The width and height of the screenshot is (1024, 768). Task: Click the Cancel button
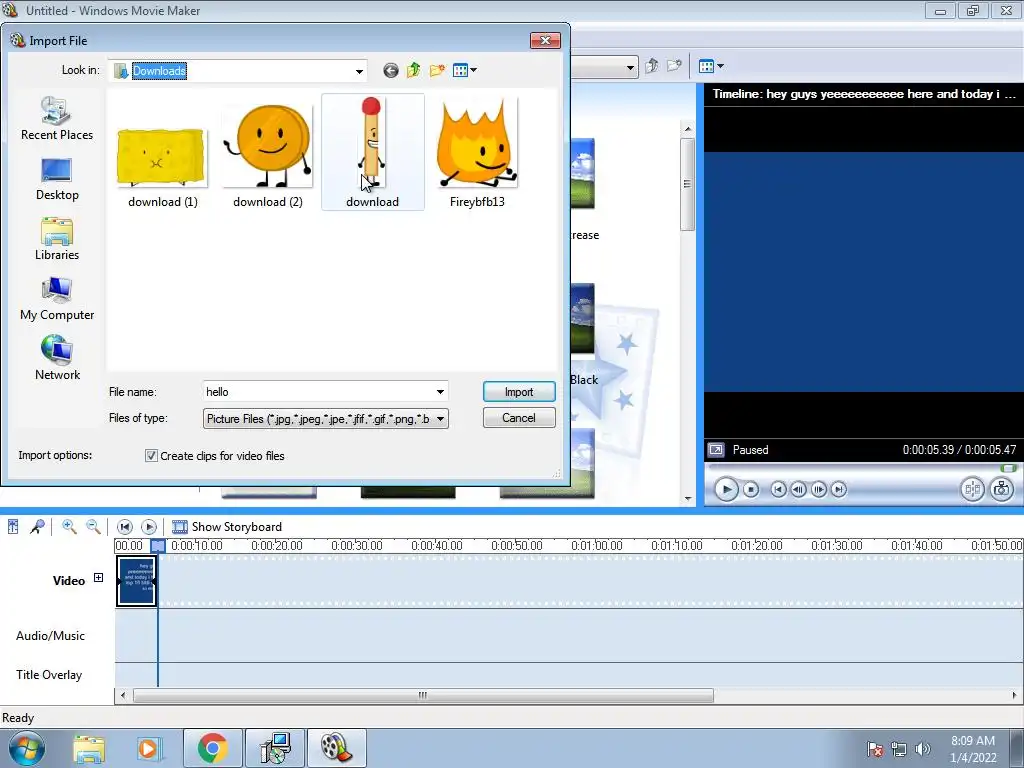[519, 418]
